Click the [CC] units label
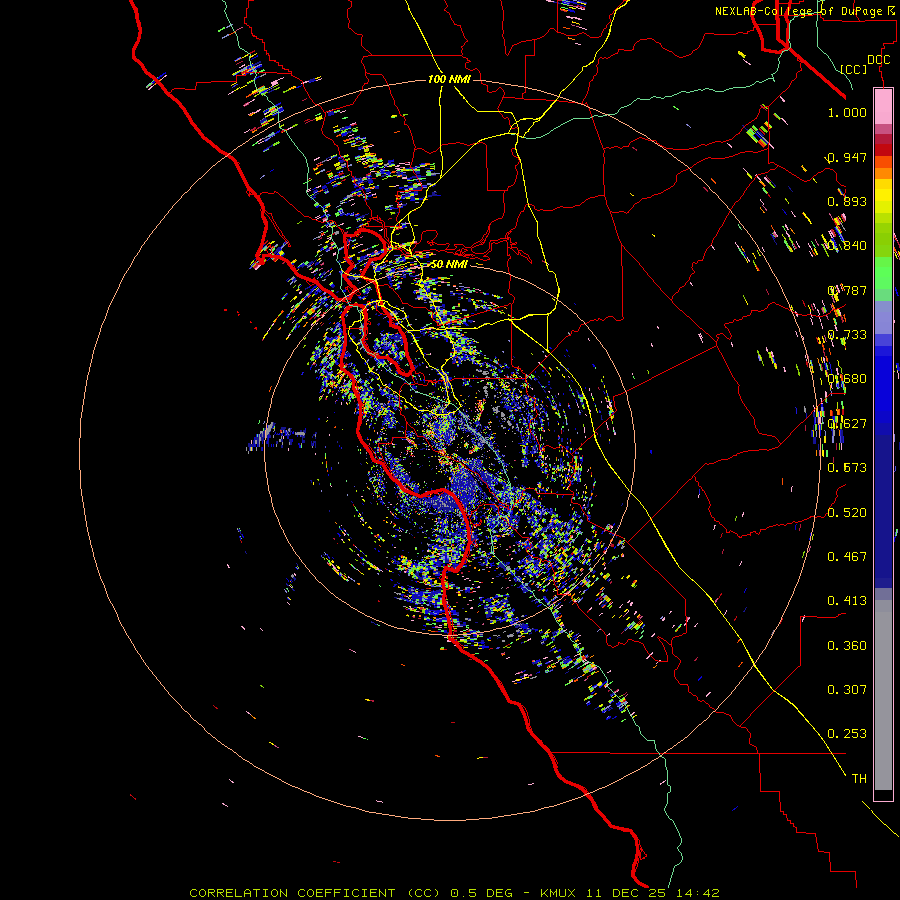The width and height of the screenshot is (900, 900). (x=854, y=69)
